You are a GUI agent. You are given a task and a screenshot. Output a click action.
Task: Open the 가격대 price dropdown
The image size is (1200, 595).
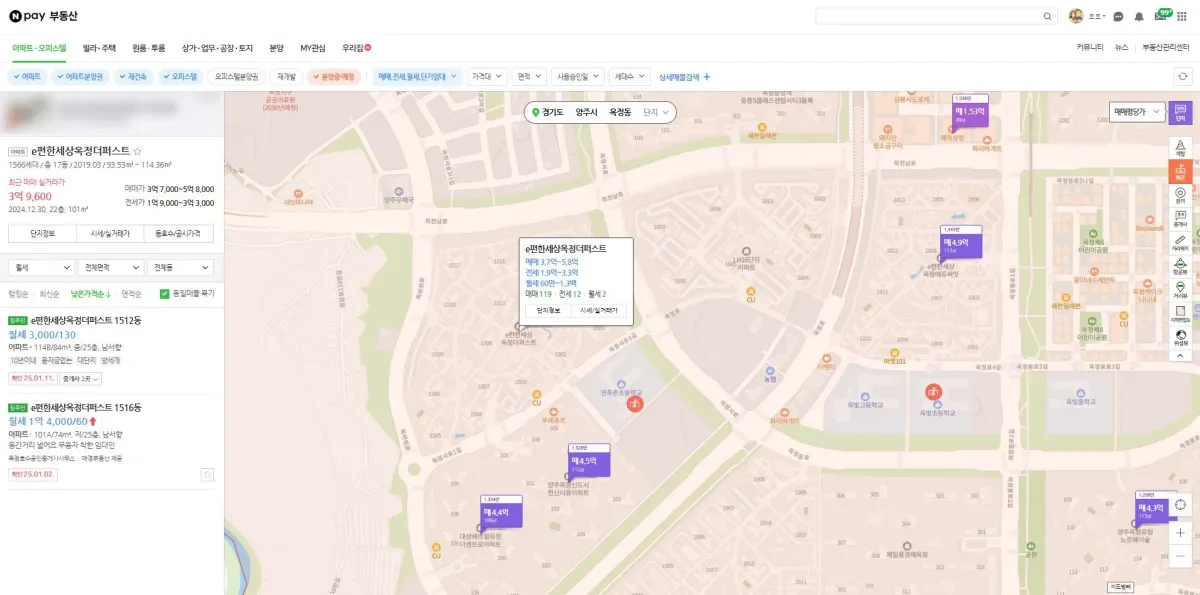pos(487,76)
